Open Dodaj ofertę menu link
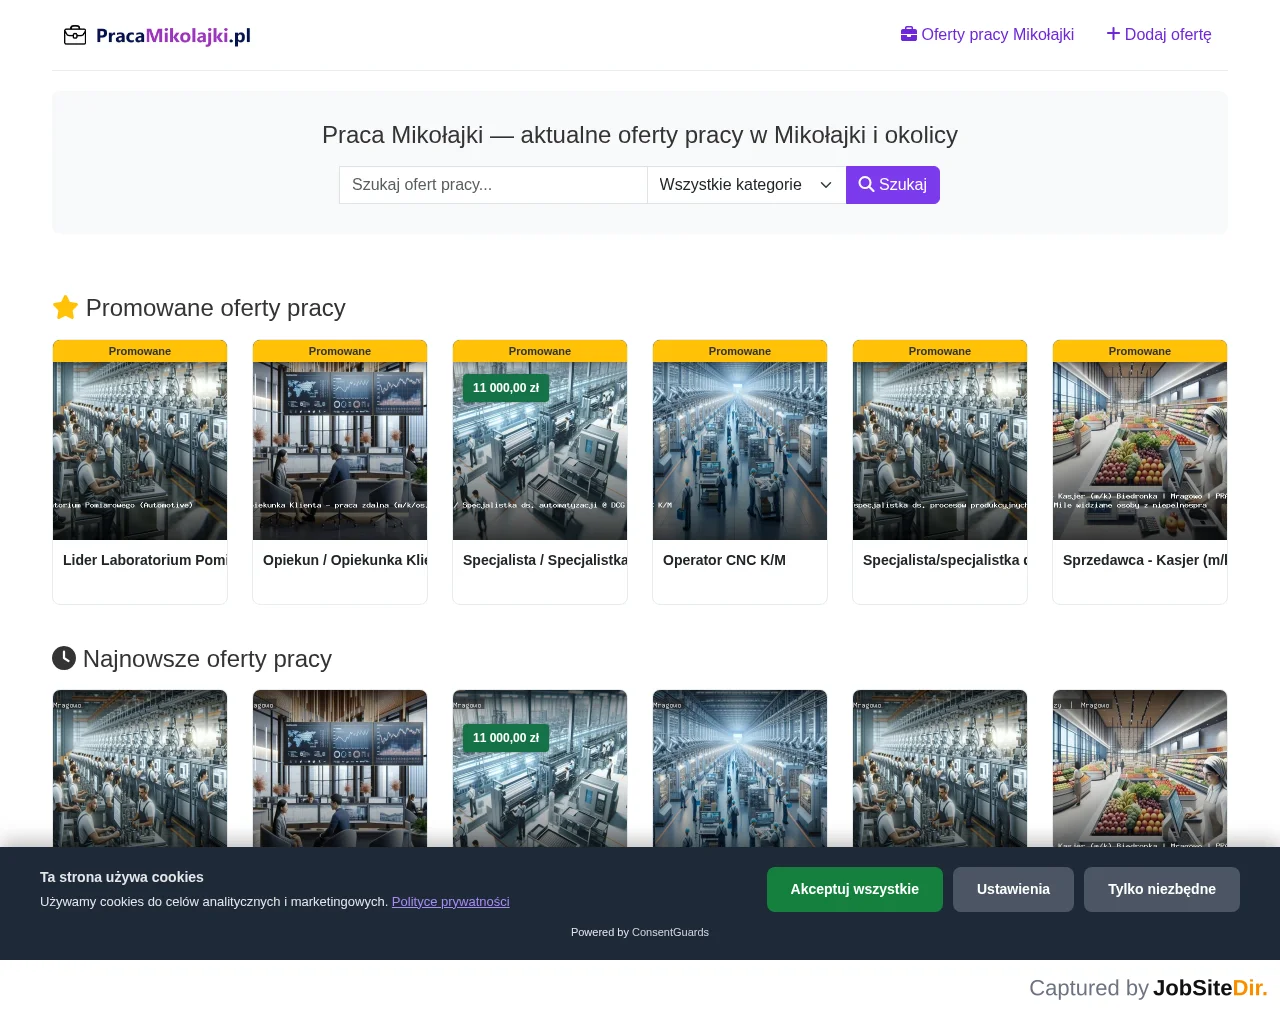The image size is (1280, 1018). pyautogui.click(x=1159, y=34)
